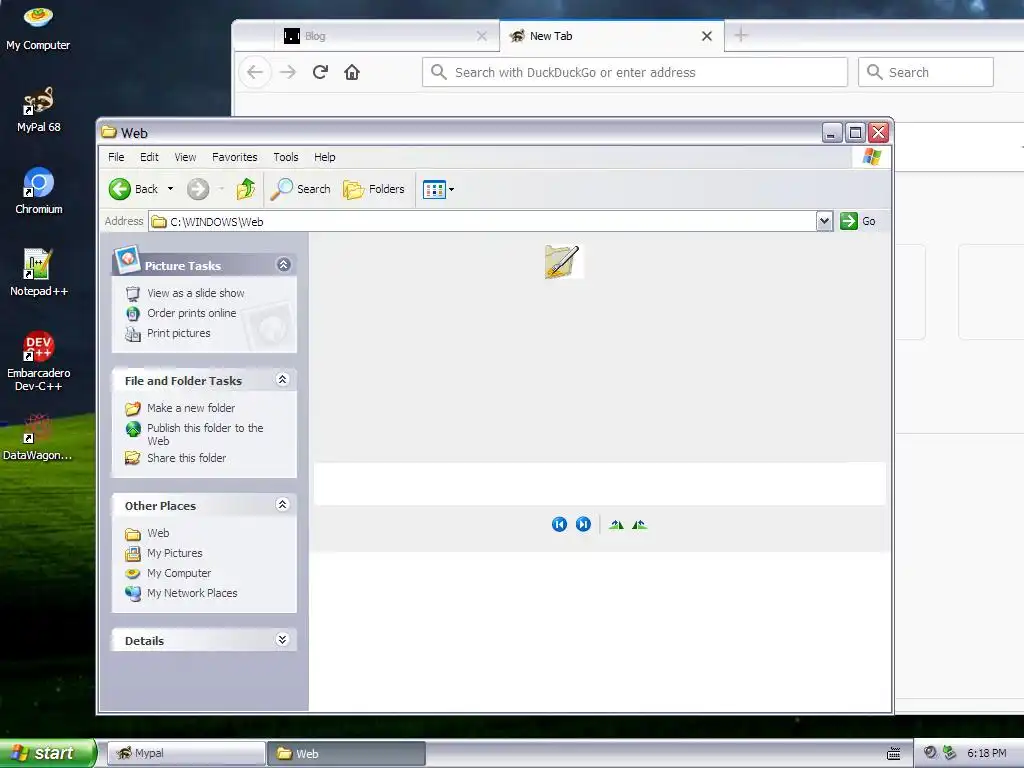Open the View menu

click(x=185, y=157)
